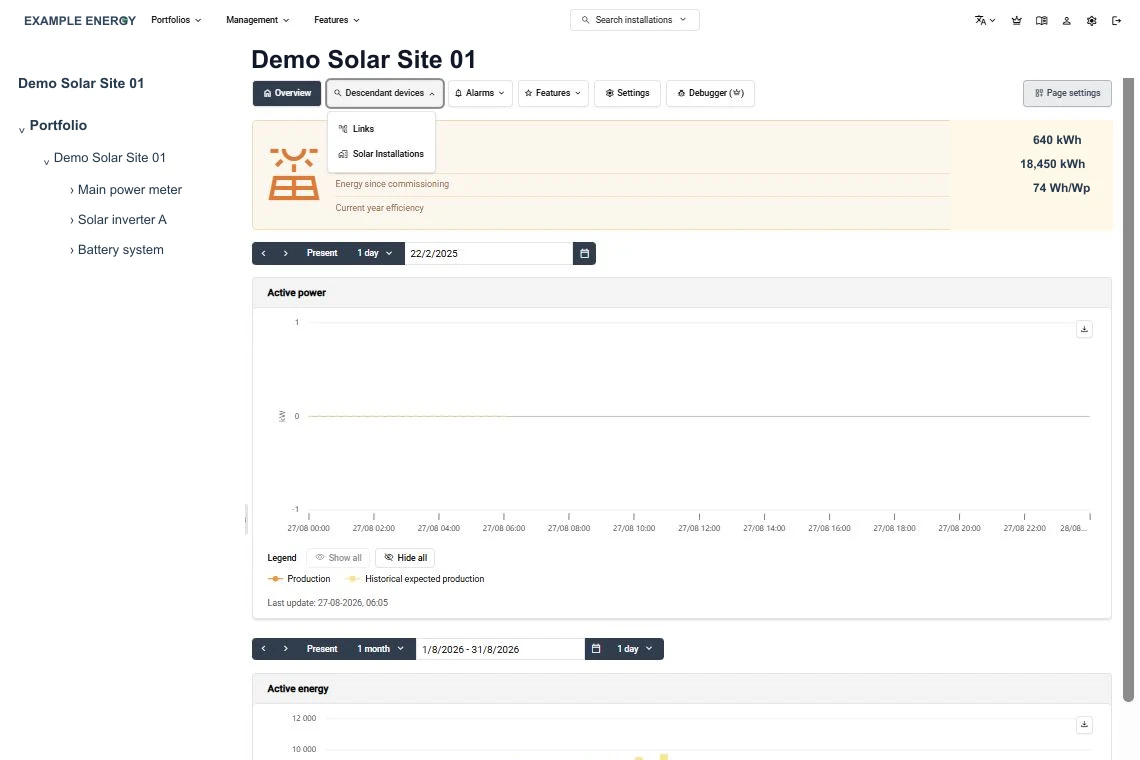Click the logout icon
Viewport: 1140px width, 760px height.
pos(1116,20)
